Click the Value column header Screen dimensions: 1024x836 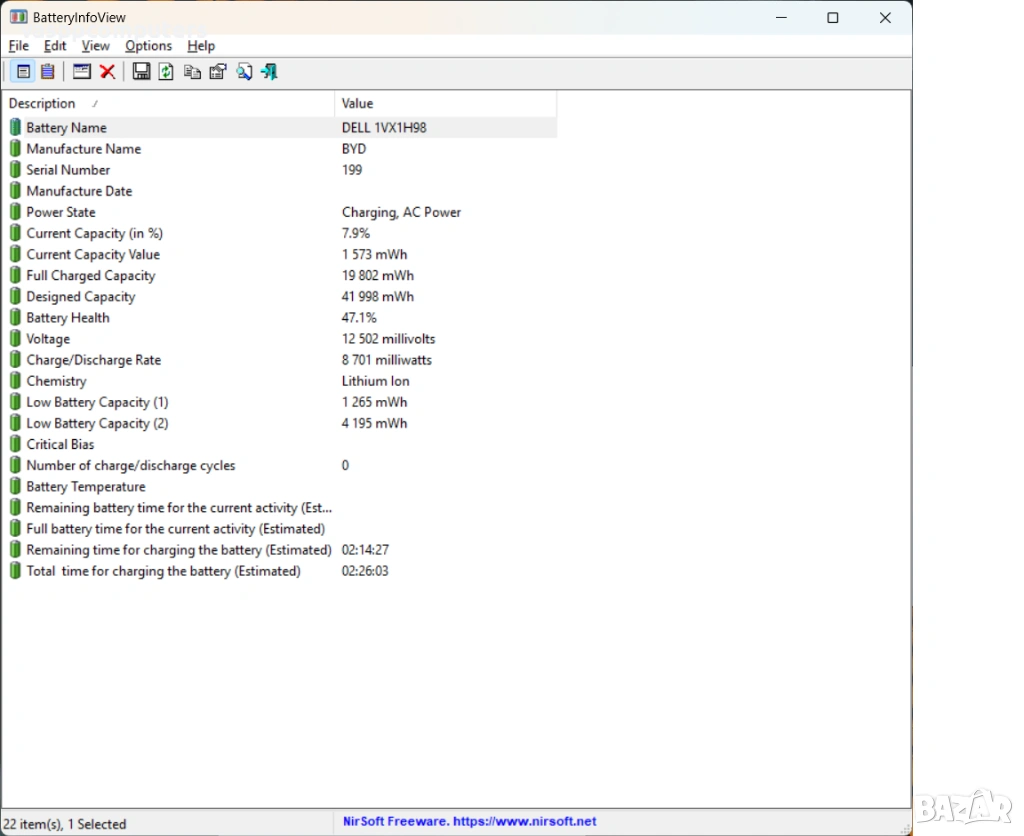coord(357,104)
